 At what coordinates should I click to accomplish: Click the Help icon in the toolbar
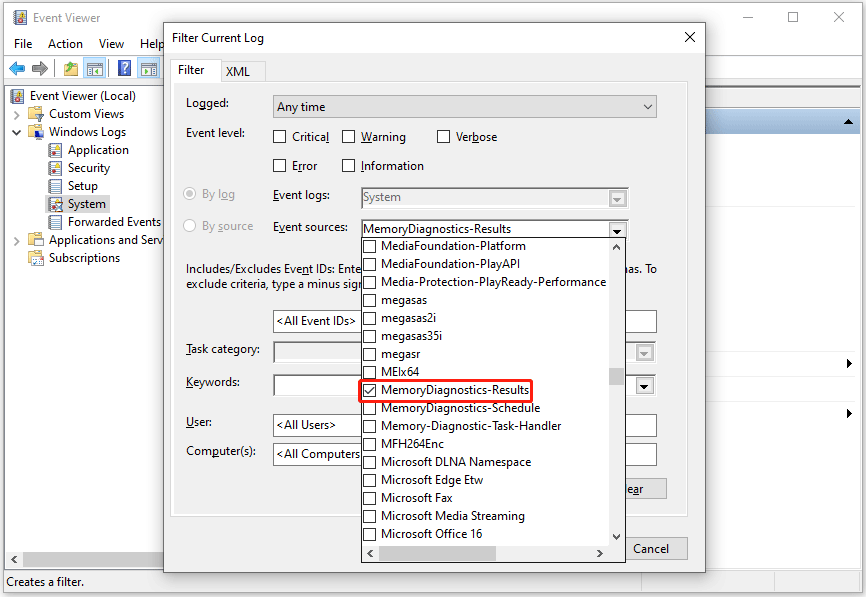coord(123,68)
